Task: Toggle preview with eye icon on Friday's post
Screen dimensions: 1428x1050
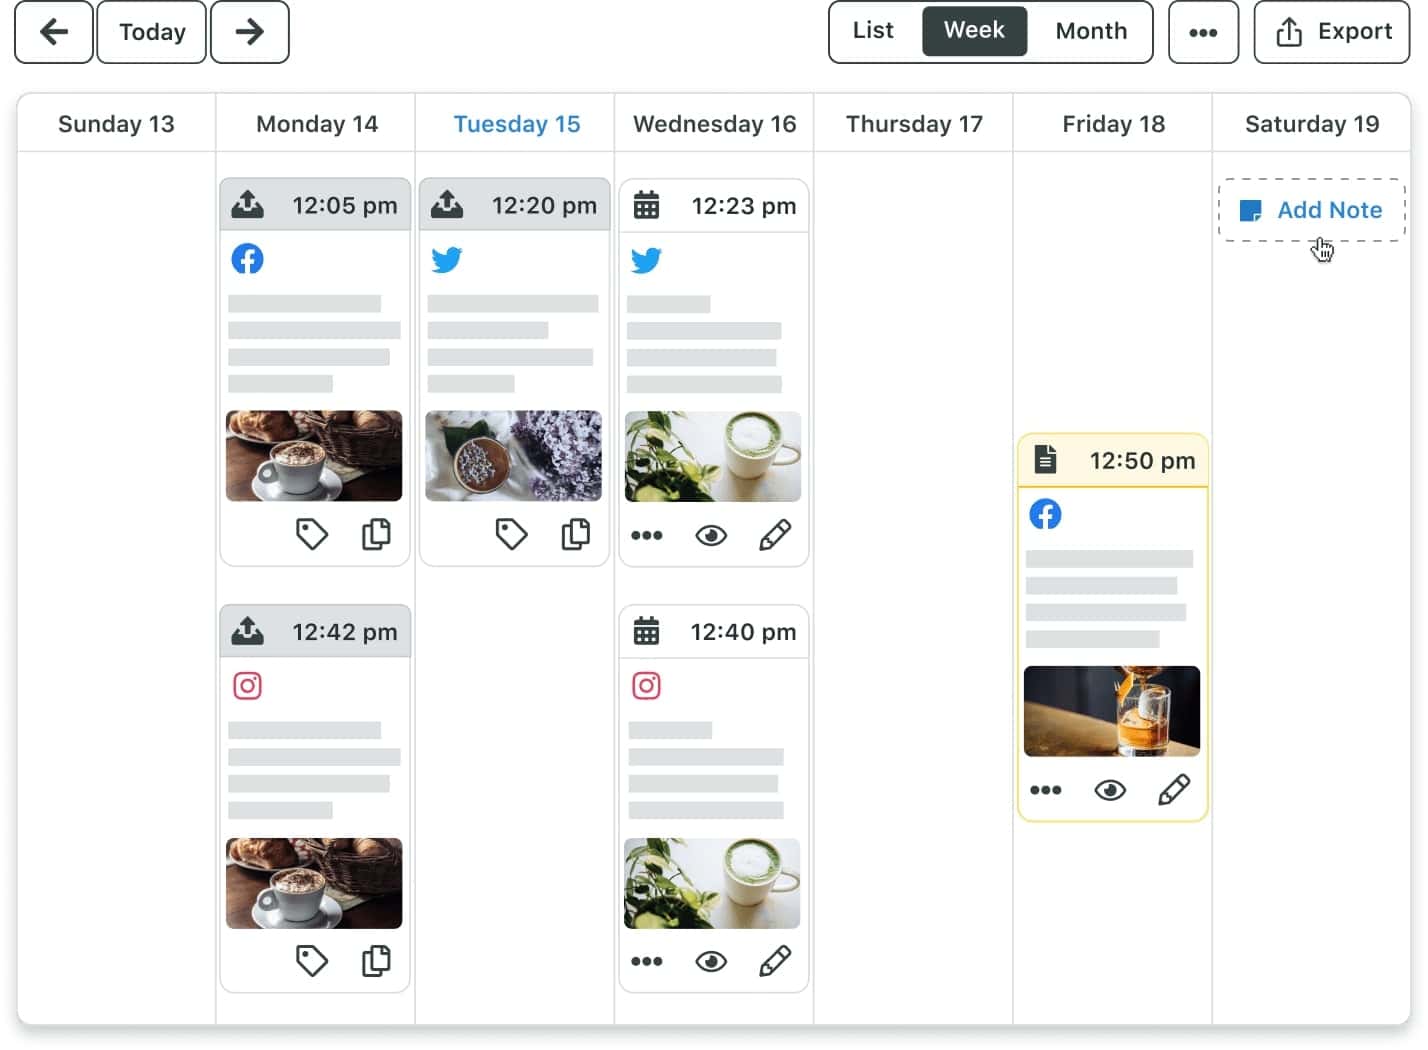Action: [1110, 789]
